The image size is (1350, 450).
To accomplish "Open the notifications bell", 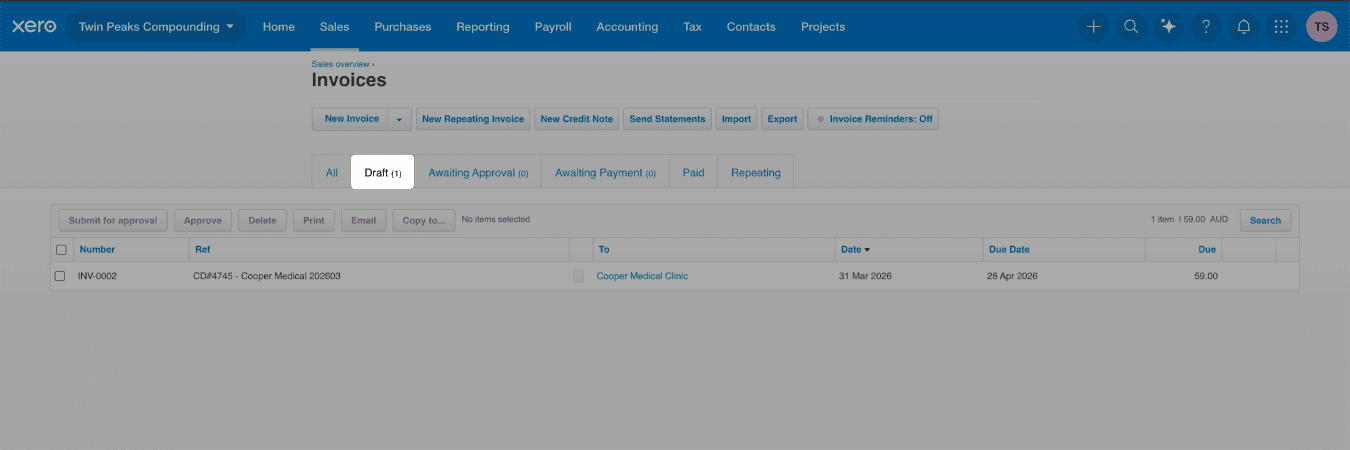I will 1244,27.
